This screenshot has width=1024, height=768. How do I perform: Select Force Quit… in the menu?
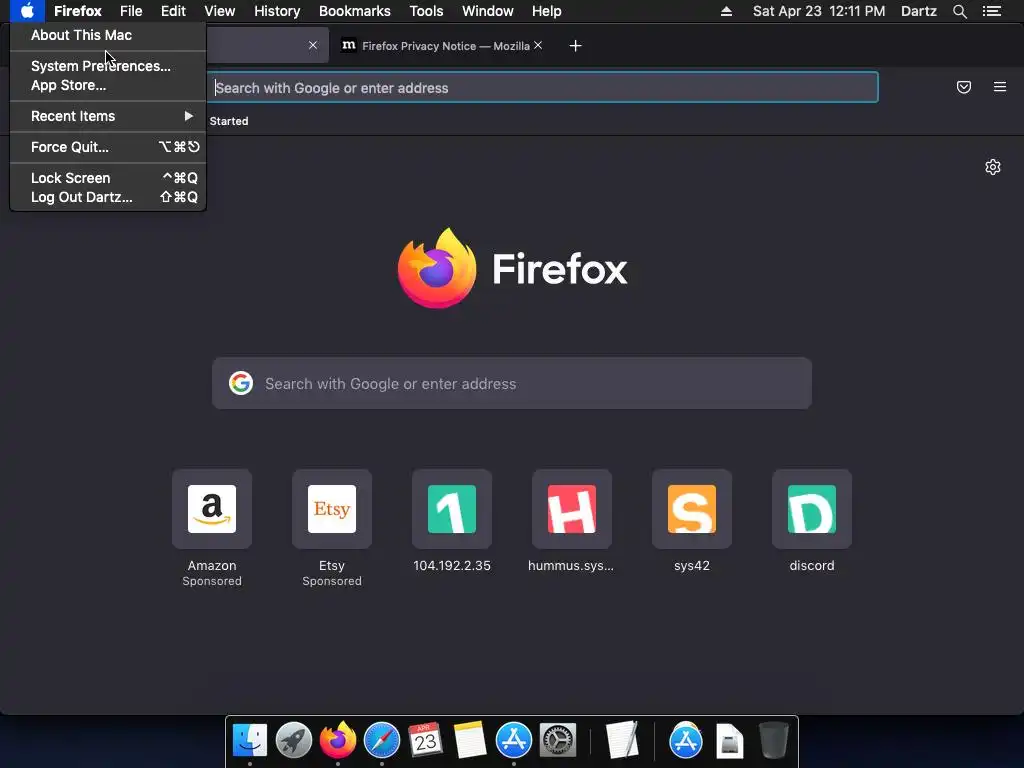tap(108, 147)
